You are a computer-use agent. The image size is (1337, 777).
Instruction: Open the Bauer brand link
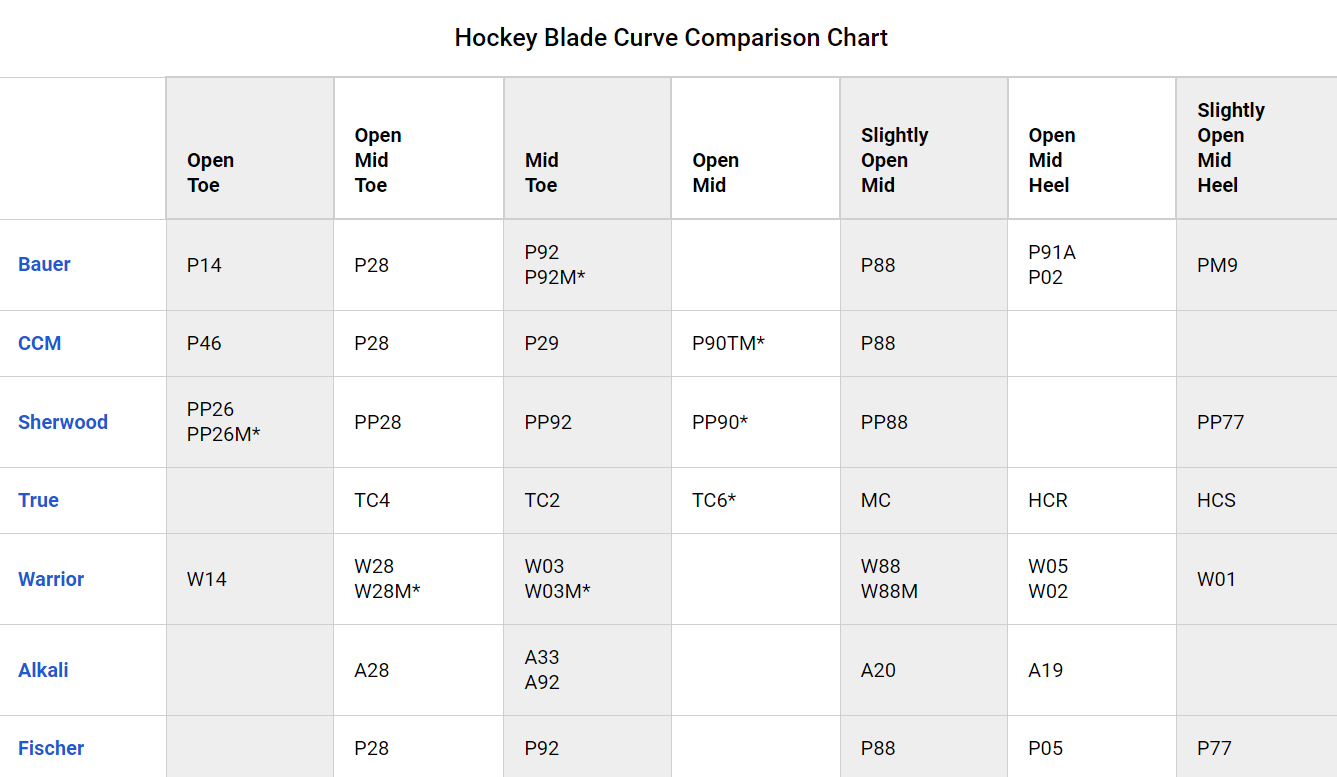(x=44, y=265)
